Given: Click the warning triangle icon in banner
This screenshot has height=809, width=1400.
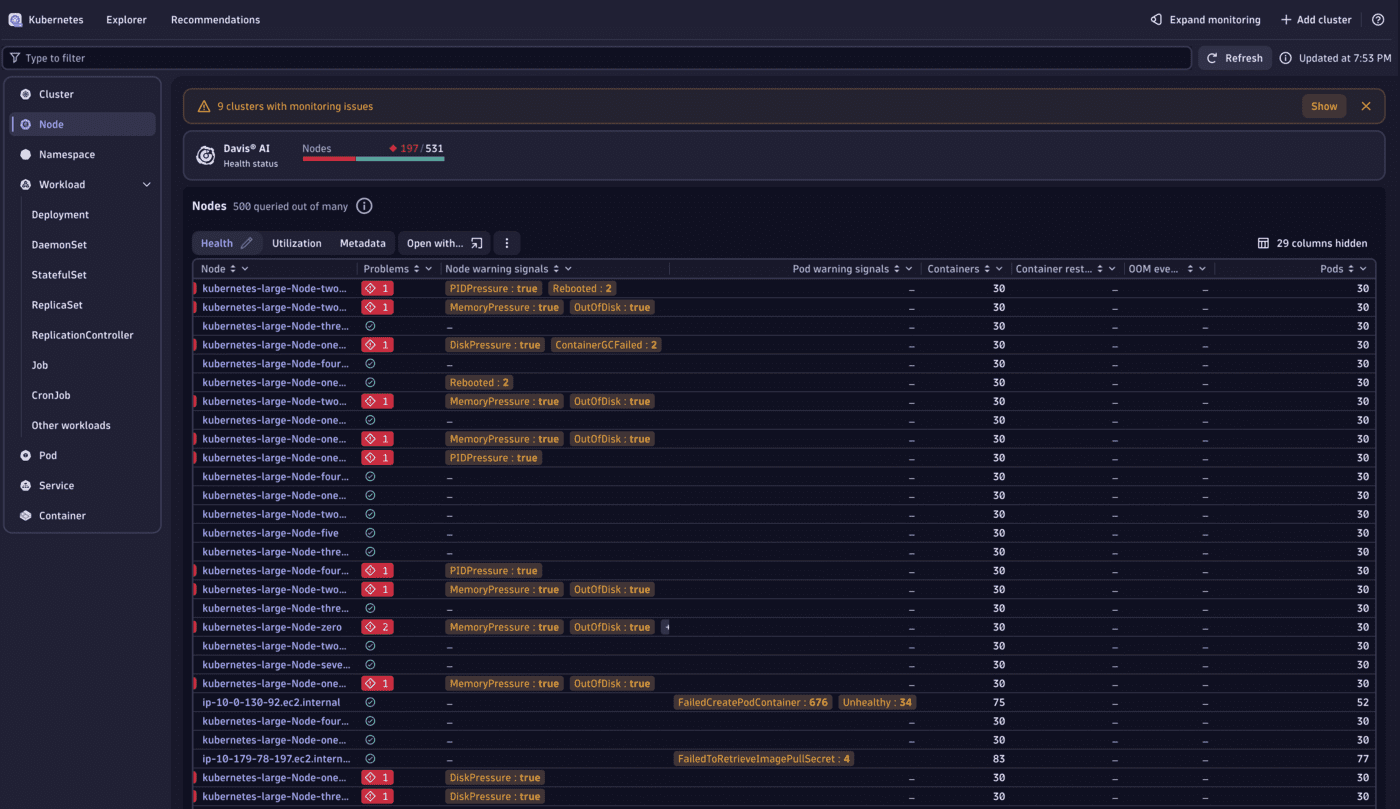Looking at the screenshot, I should (x=204, y=106).
